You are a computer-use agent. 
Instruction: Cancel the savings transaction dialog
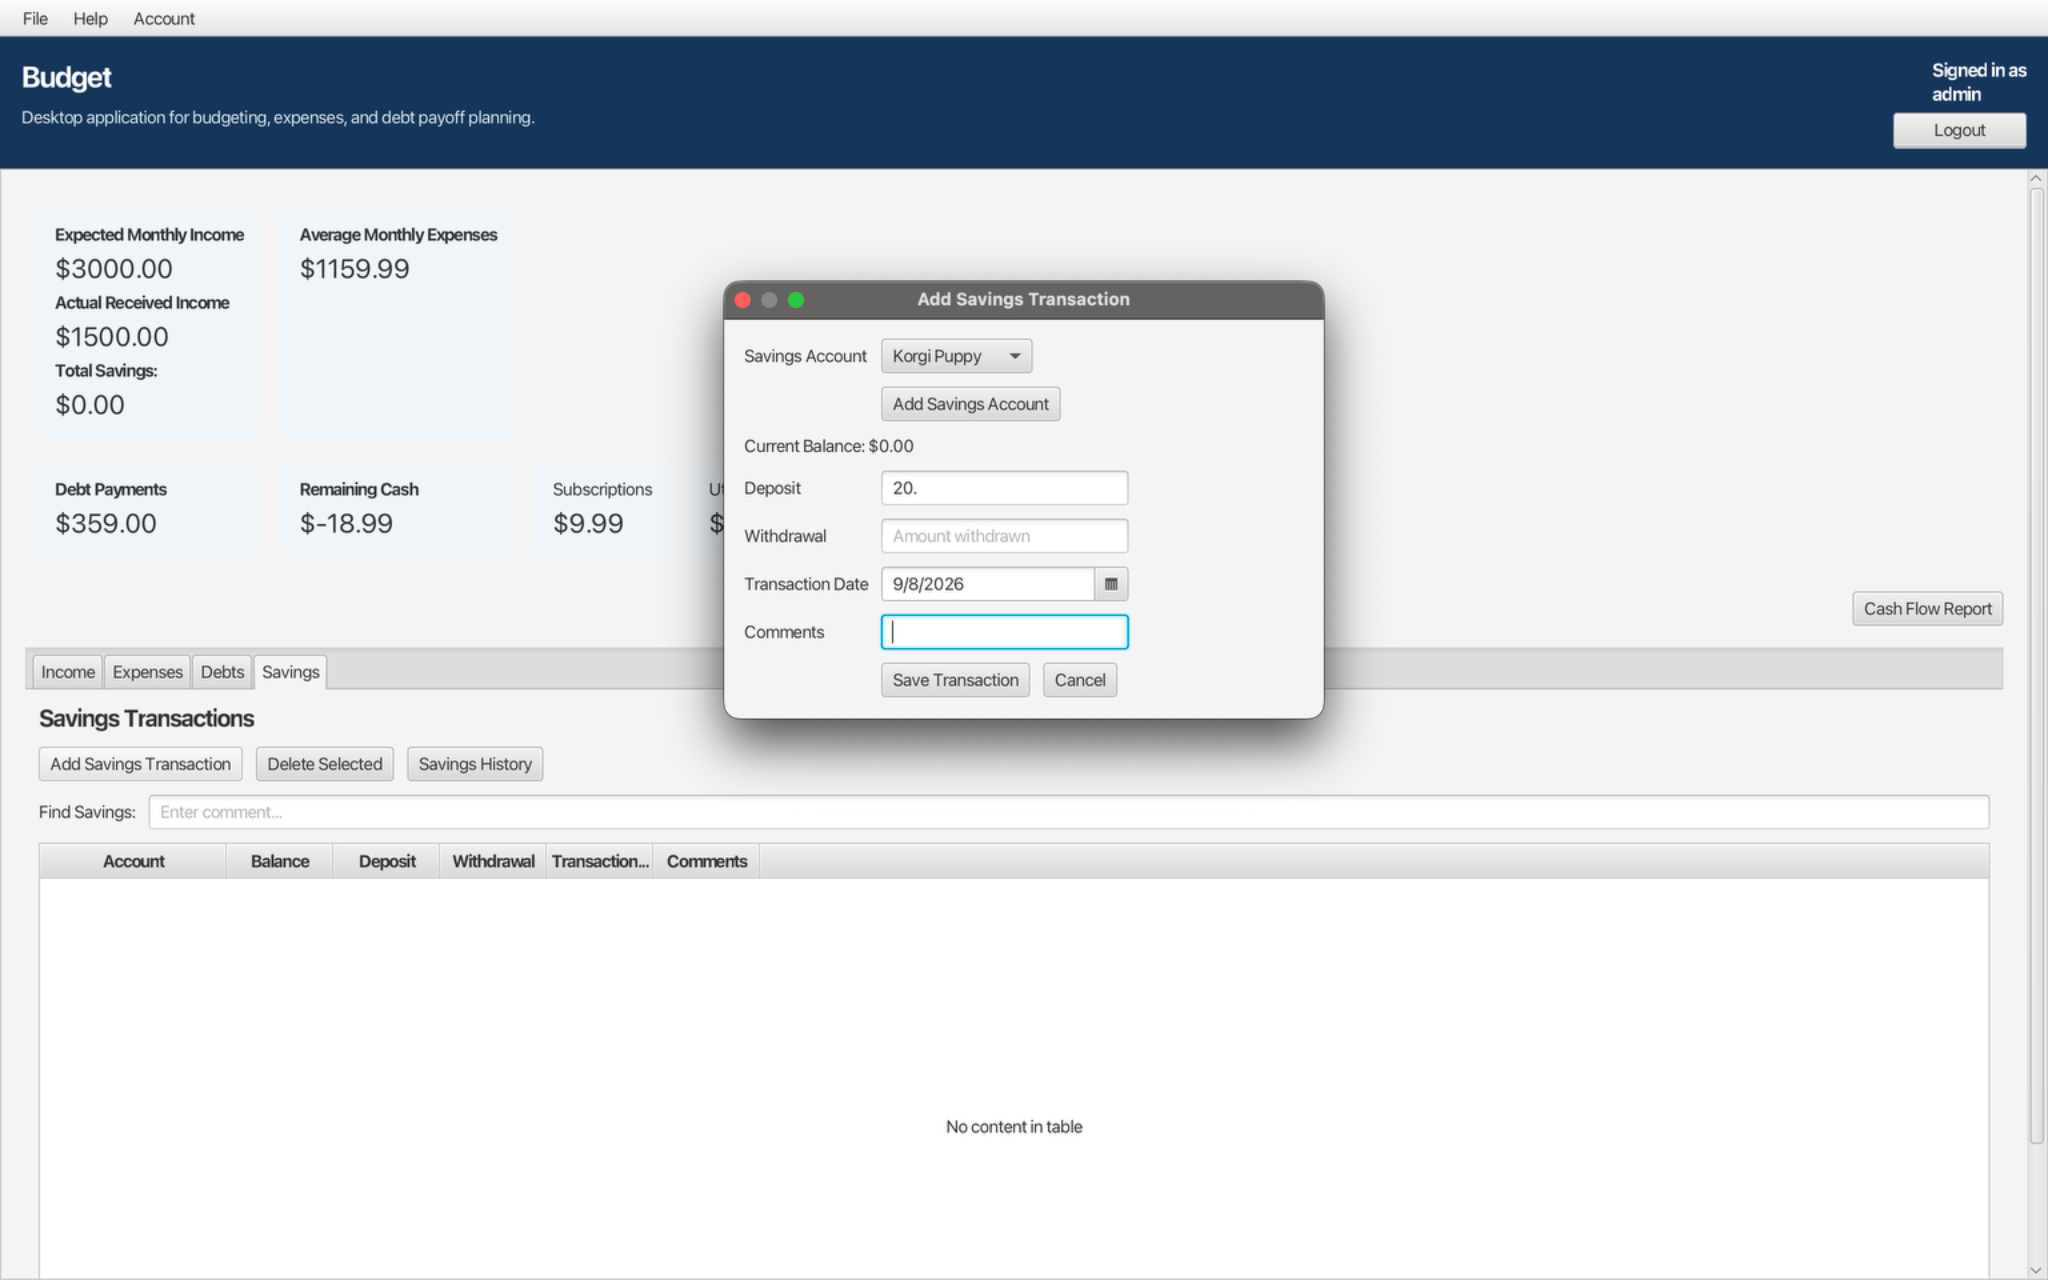[x=1079, y=680]
